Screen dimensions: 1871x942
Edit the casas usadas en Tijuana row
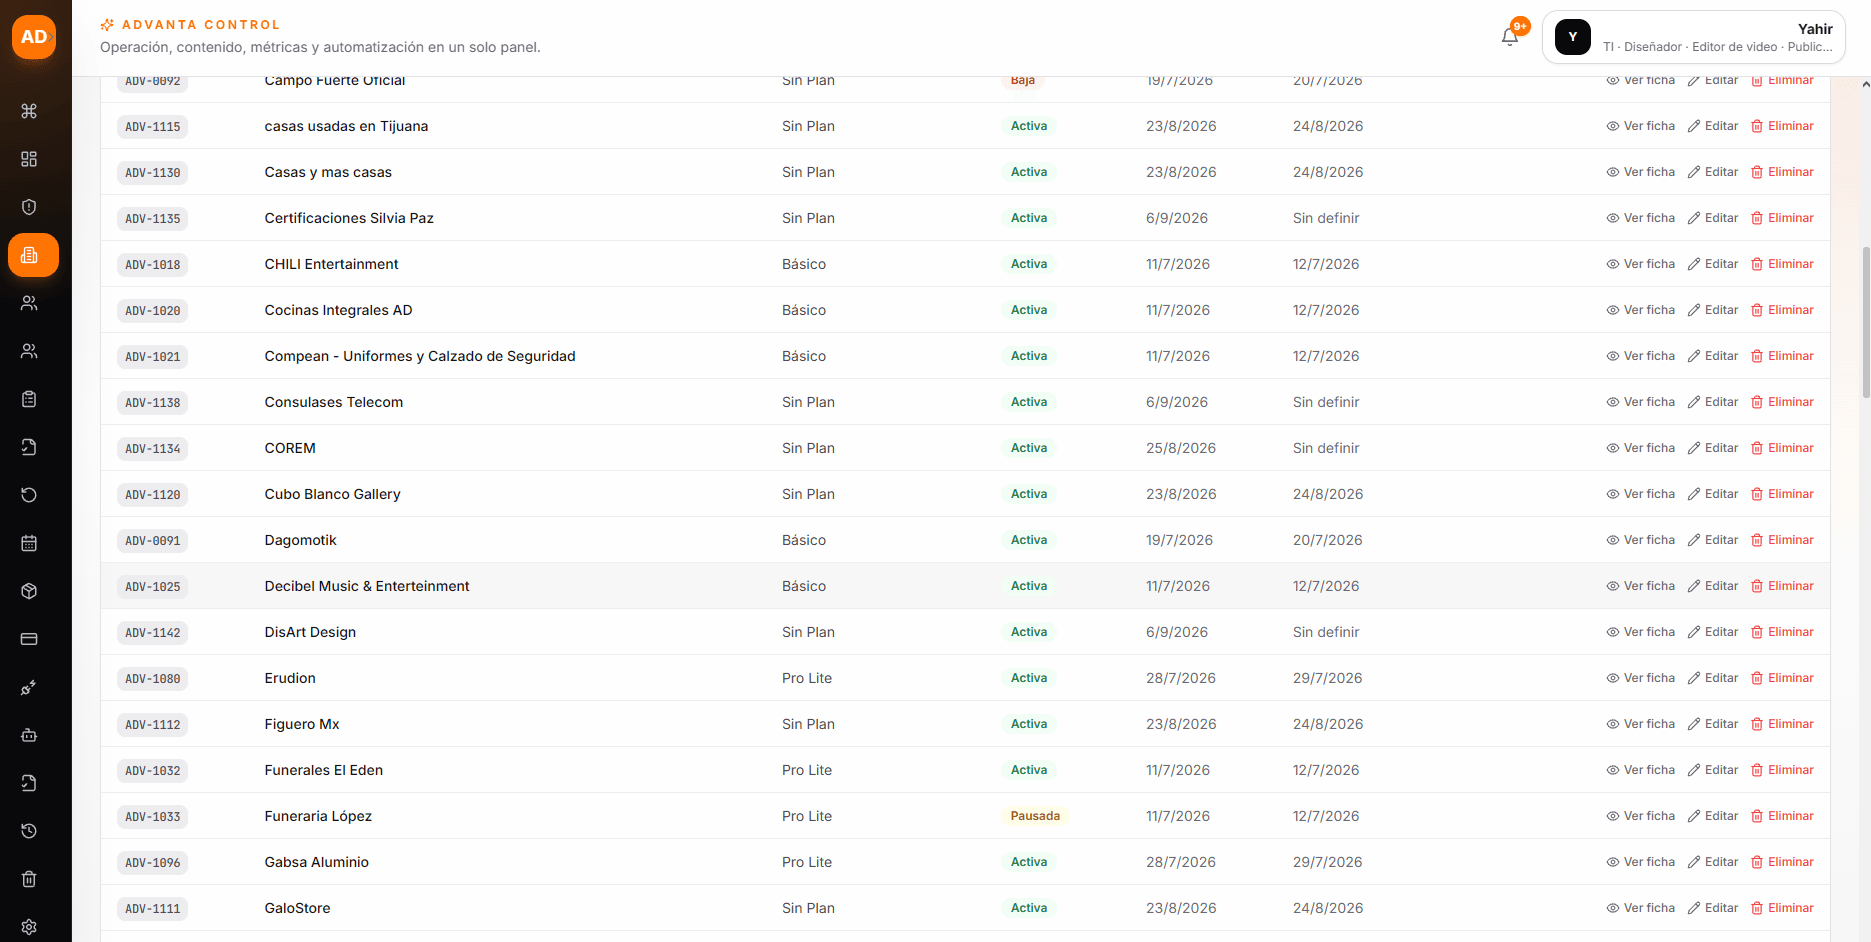(x=1713, y=126)
